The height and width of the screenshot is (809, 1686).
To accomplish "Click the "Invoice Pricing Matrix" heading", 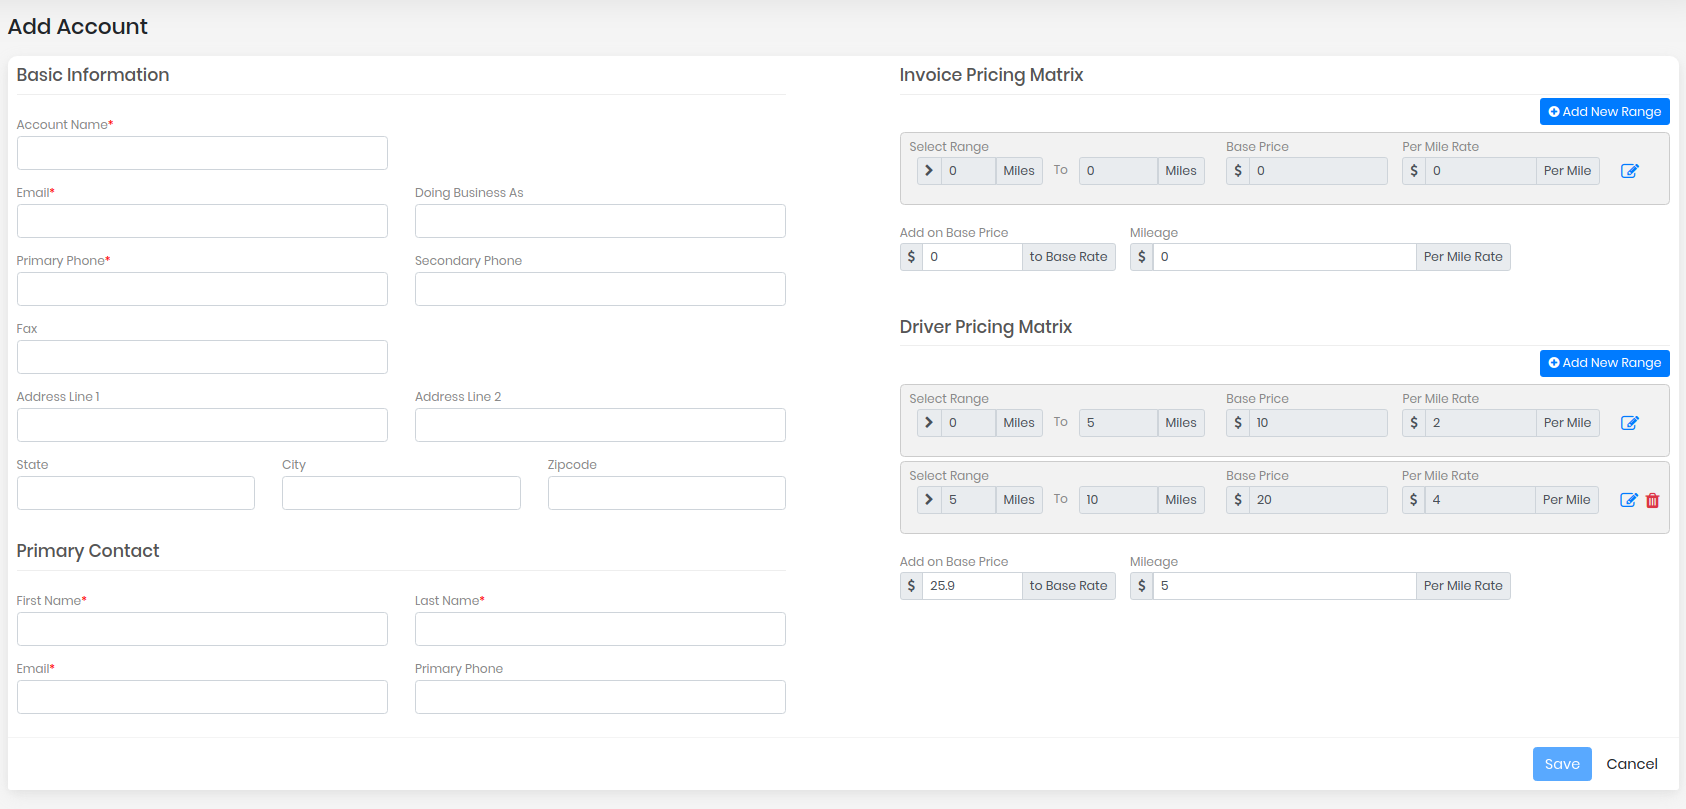I will click(991, 75).
